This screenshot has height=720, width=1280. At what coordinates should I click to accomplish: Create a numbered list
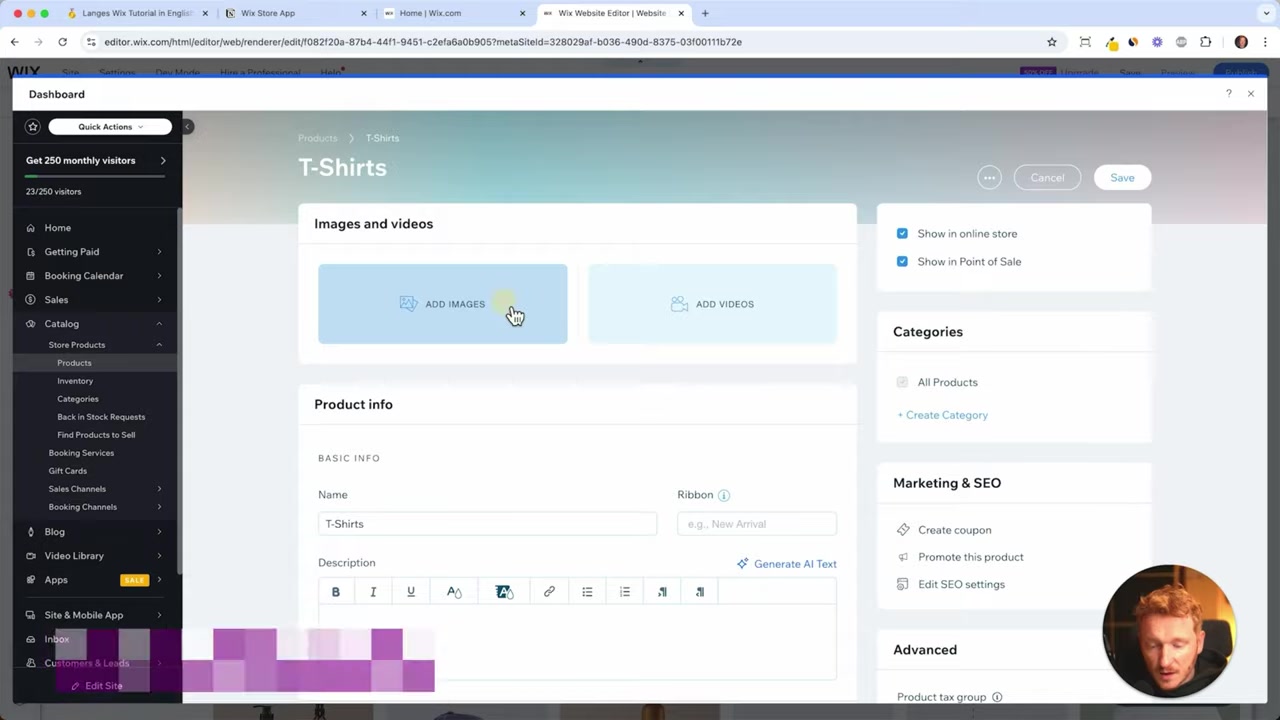625,592
